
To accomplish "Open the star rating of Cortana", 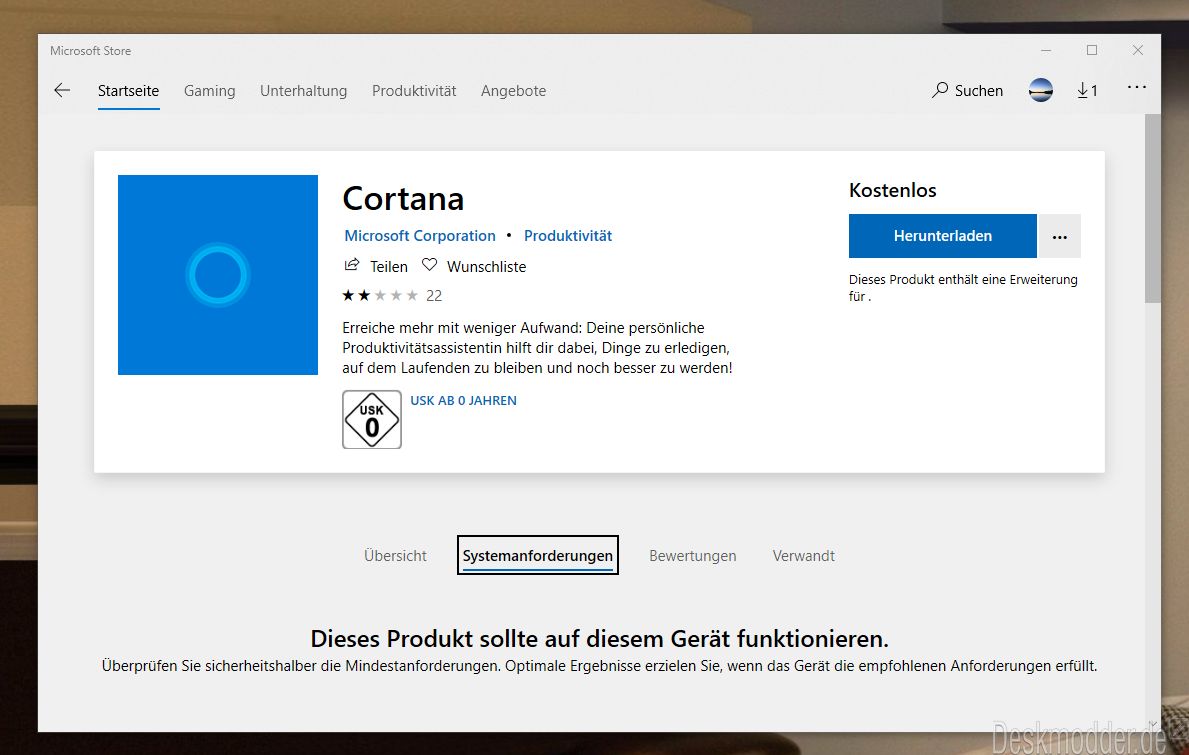I will click(x=380, y=296).
